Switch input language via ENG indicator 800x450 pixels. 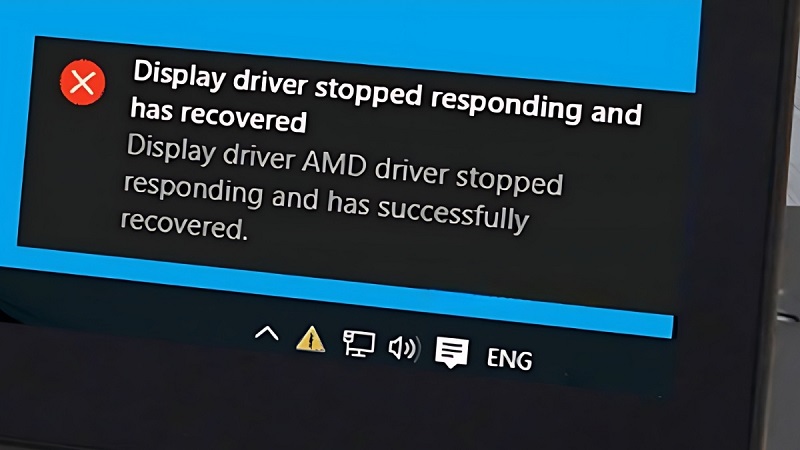[509, 359]
